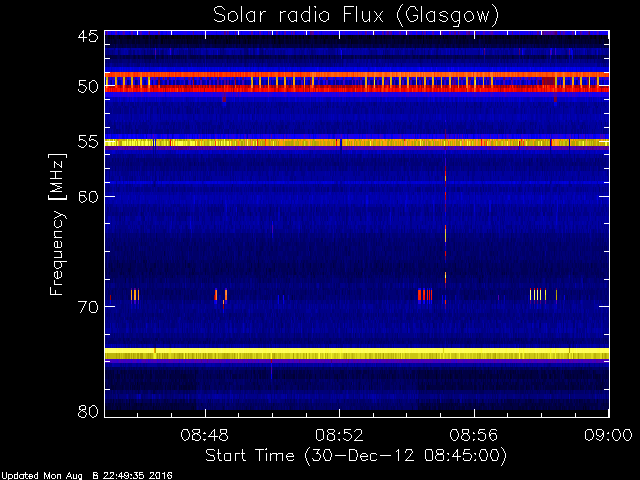The image size is (640, 480).
Task: Click the 55 frequency tick label
Action: point(88,142)
